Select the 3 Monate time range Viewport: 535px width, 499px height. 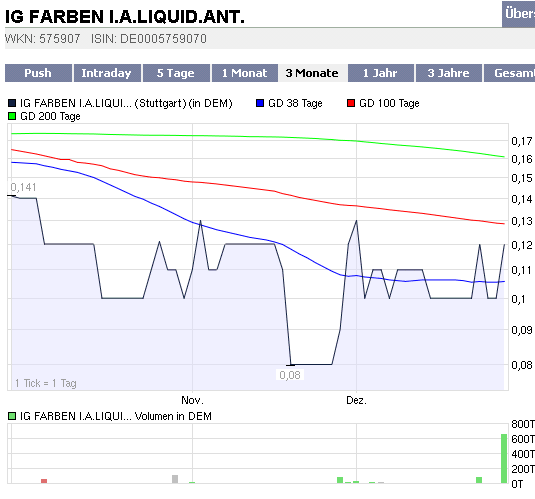pos(313,73)
